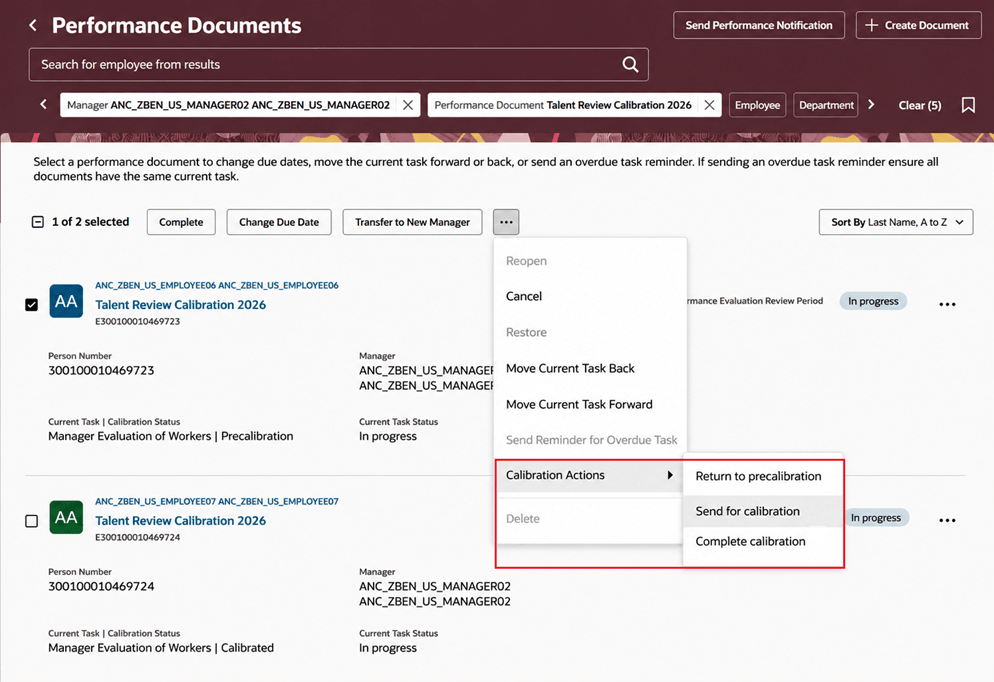Click the In progress badge for EMPLOYEE07
The height and width of the screenshot is (682, 994).
pos(875,518)
